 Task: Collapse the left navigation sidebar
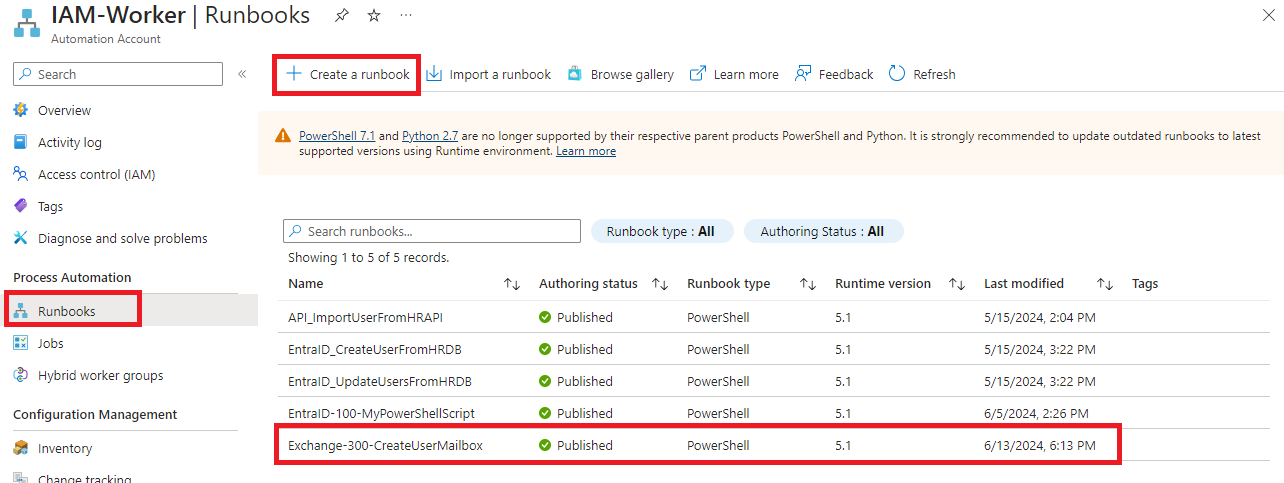[x=242, y=74]
